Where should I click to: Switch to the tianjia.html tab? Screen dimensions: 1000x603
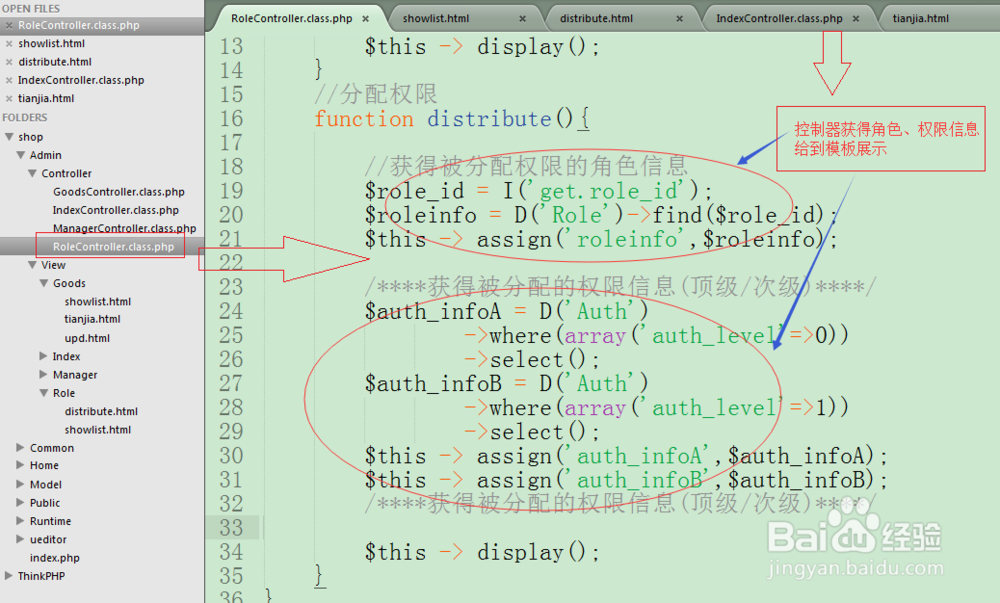[x=920, y=18]
